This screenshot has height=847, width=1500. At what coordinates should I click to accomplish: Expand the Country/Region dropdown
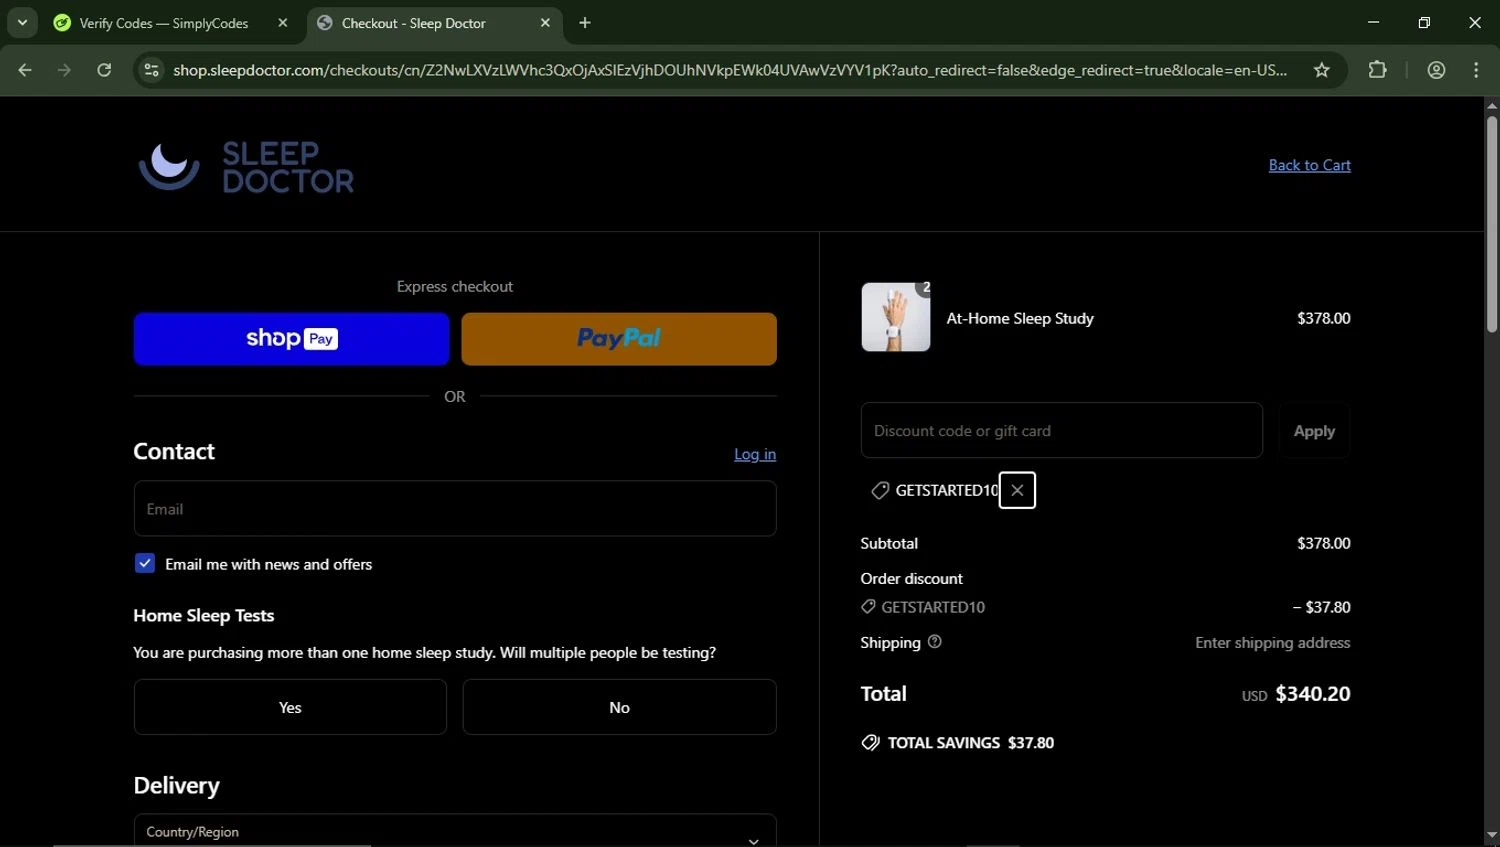click(455, 832)
